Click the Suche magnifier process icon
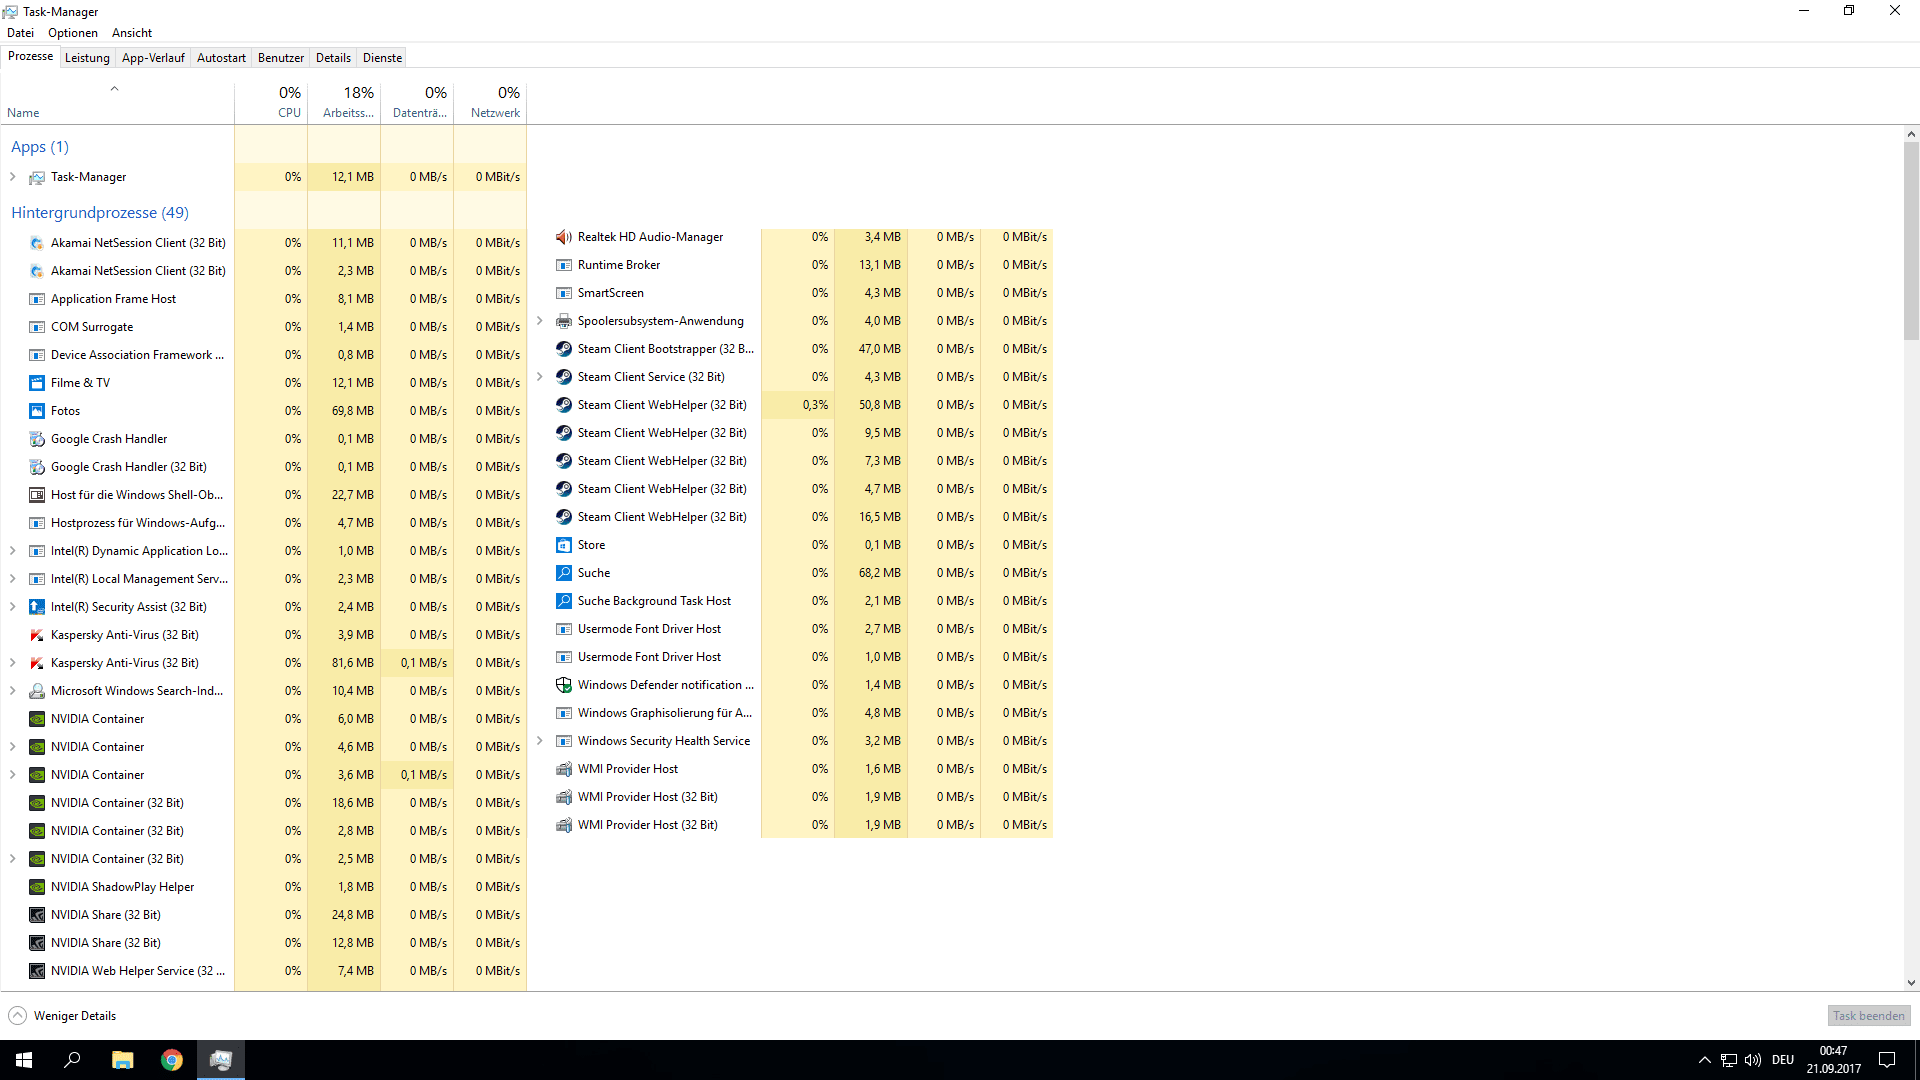Image resolution: width=1920 pixels, height=1080 pixels. point(564,573)
